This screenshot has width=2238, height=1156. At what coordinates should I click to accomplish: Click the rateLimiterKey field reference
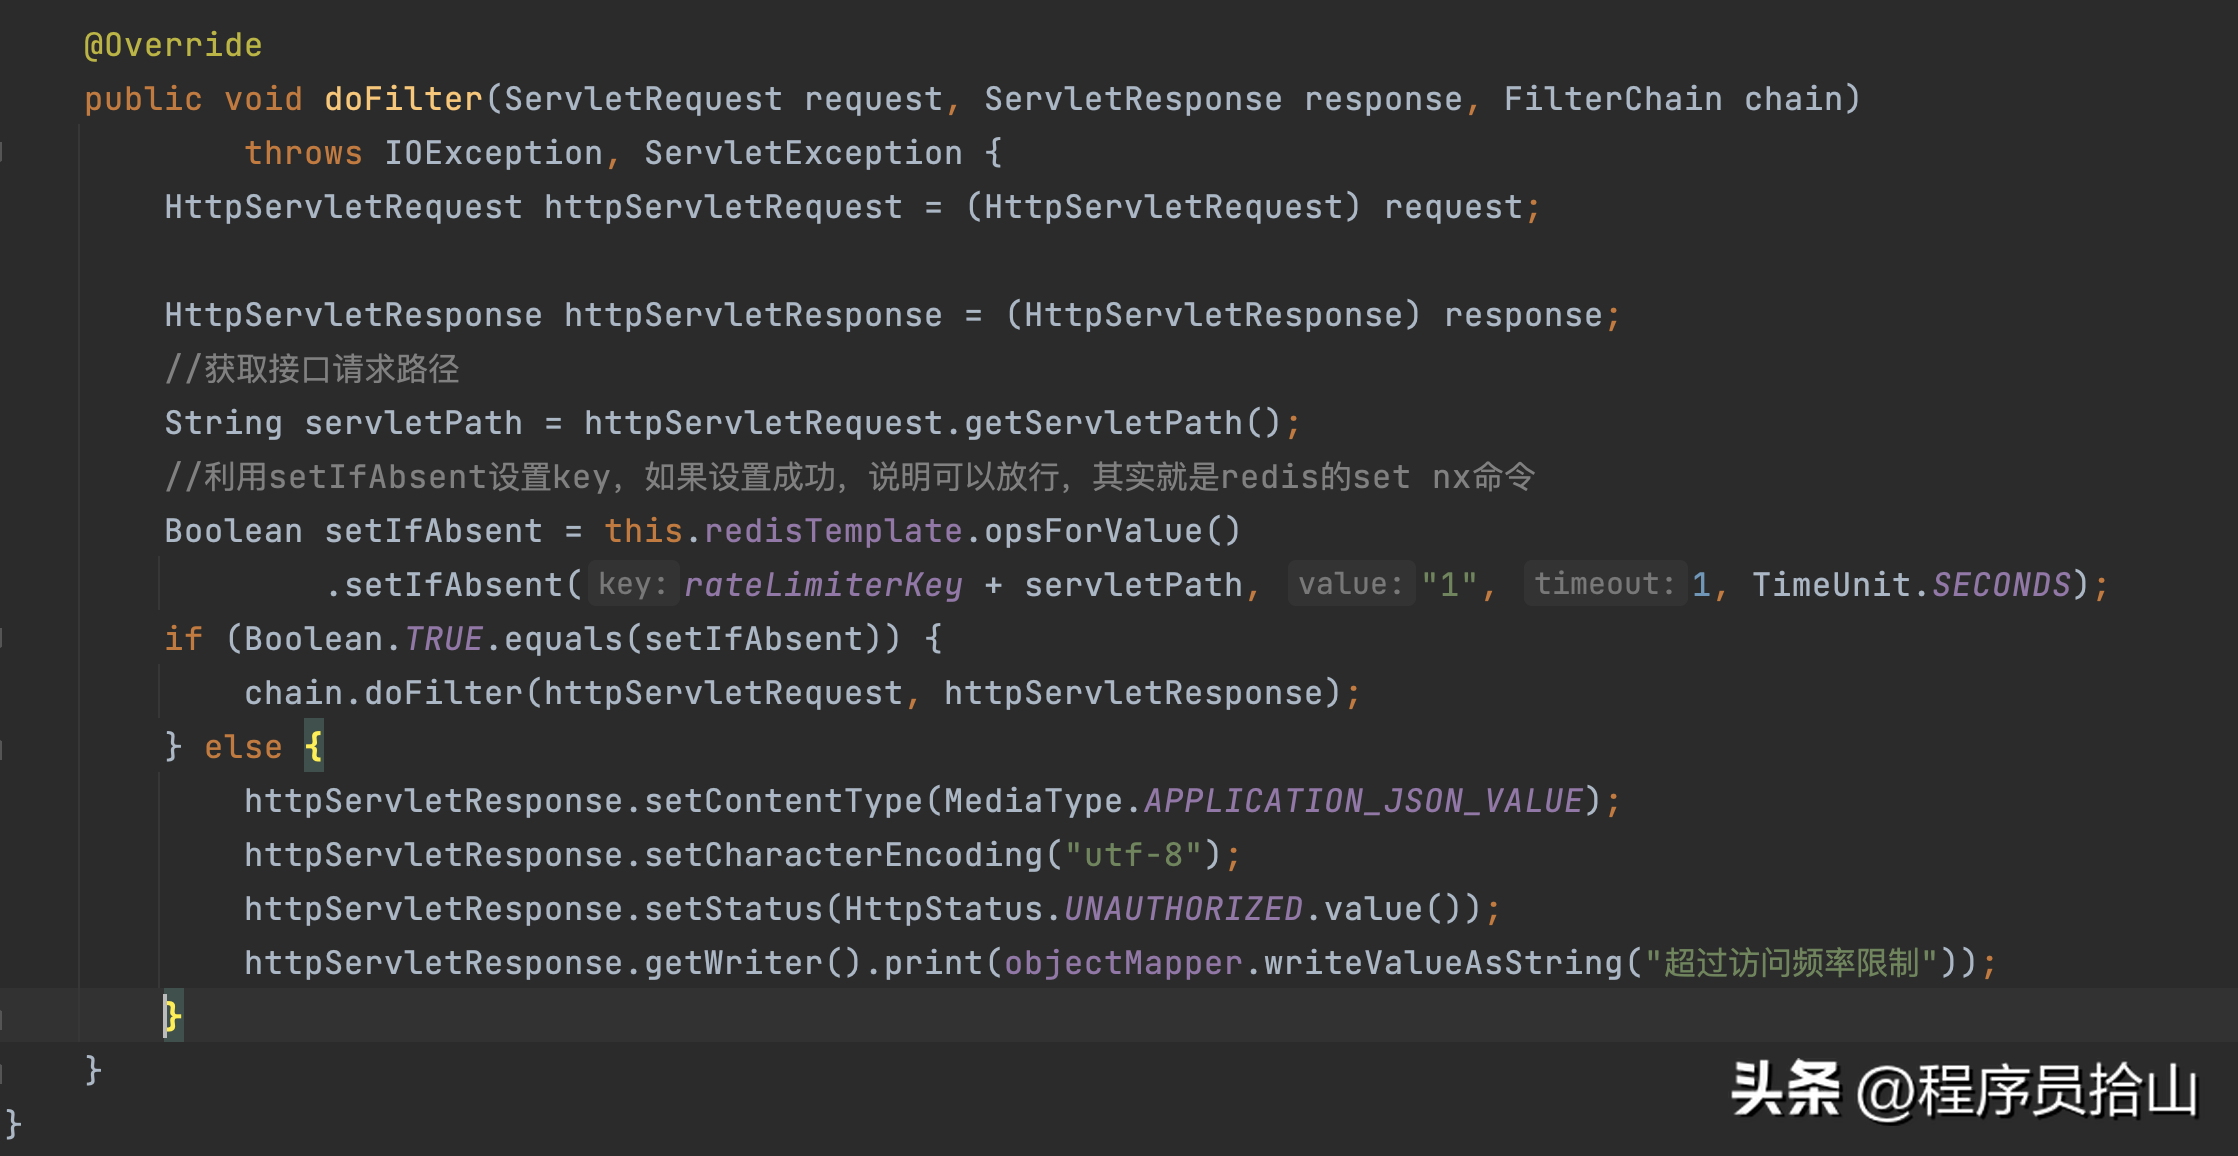(x=823, y=584)
